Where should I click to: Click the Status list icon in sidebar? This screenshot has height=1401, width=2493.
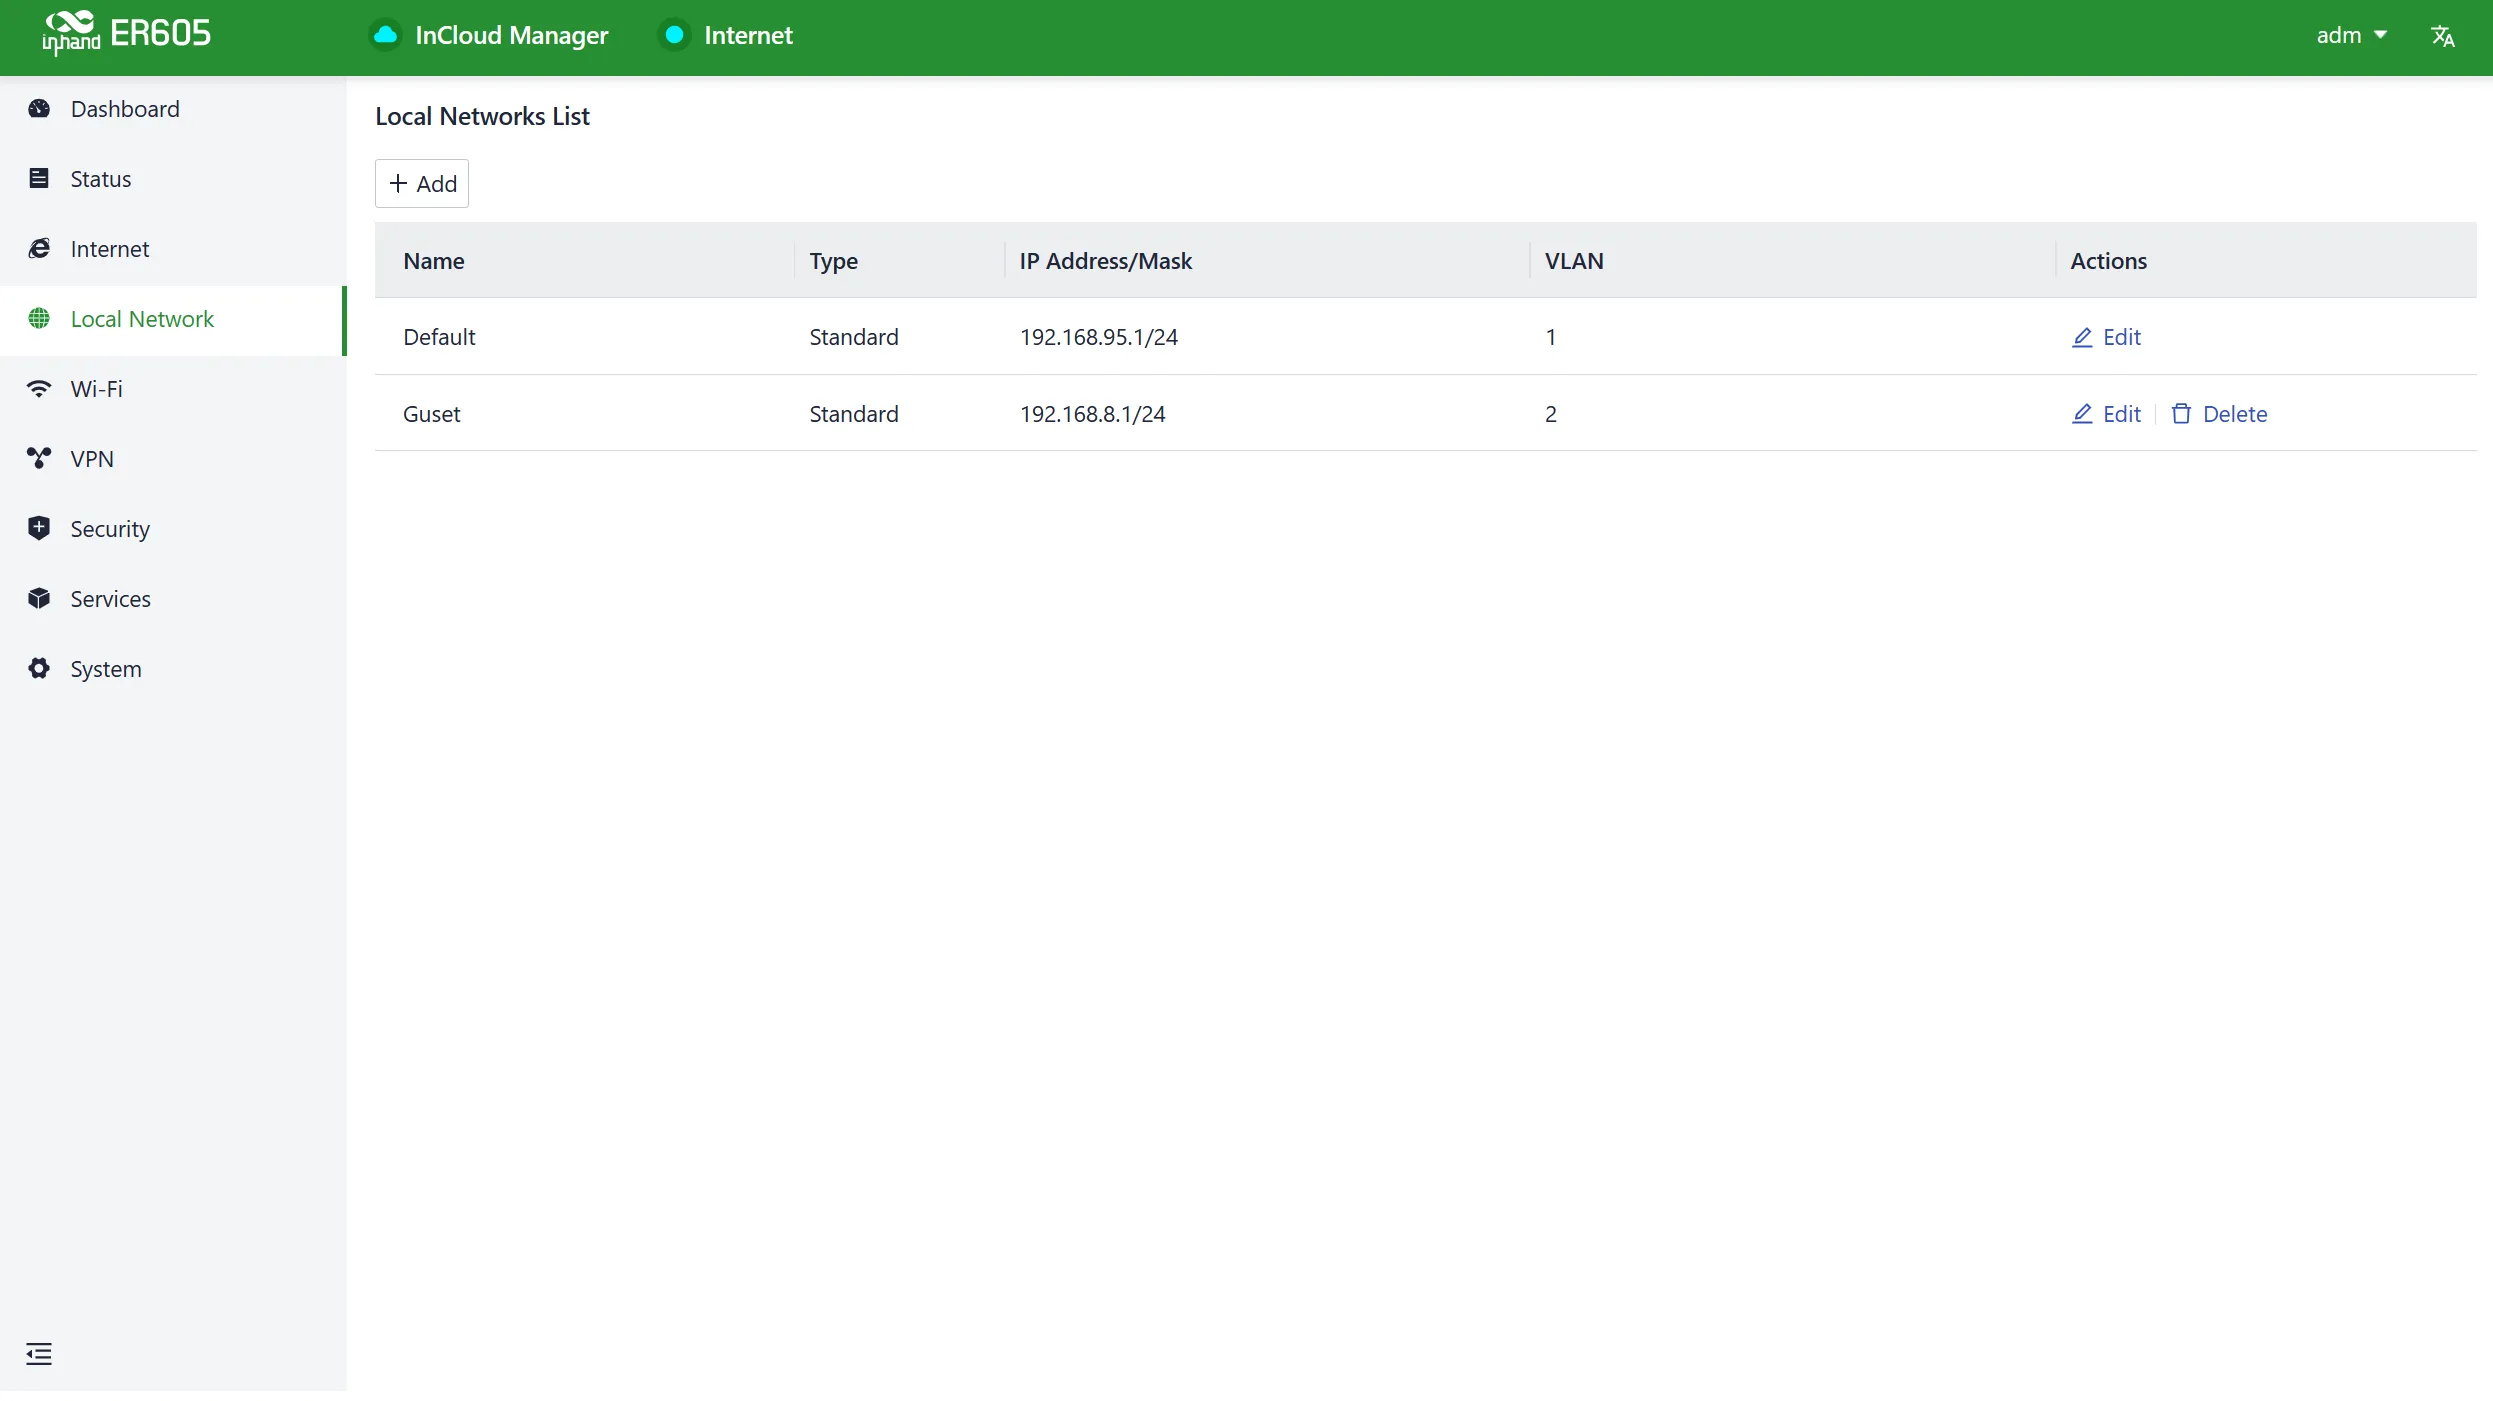[39, 179]
